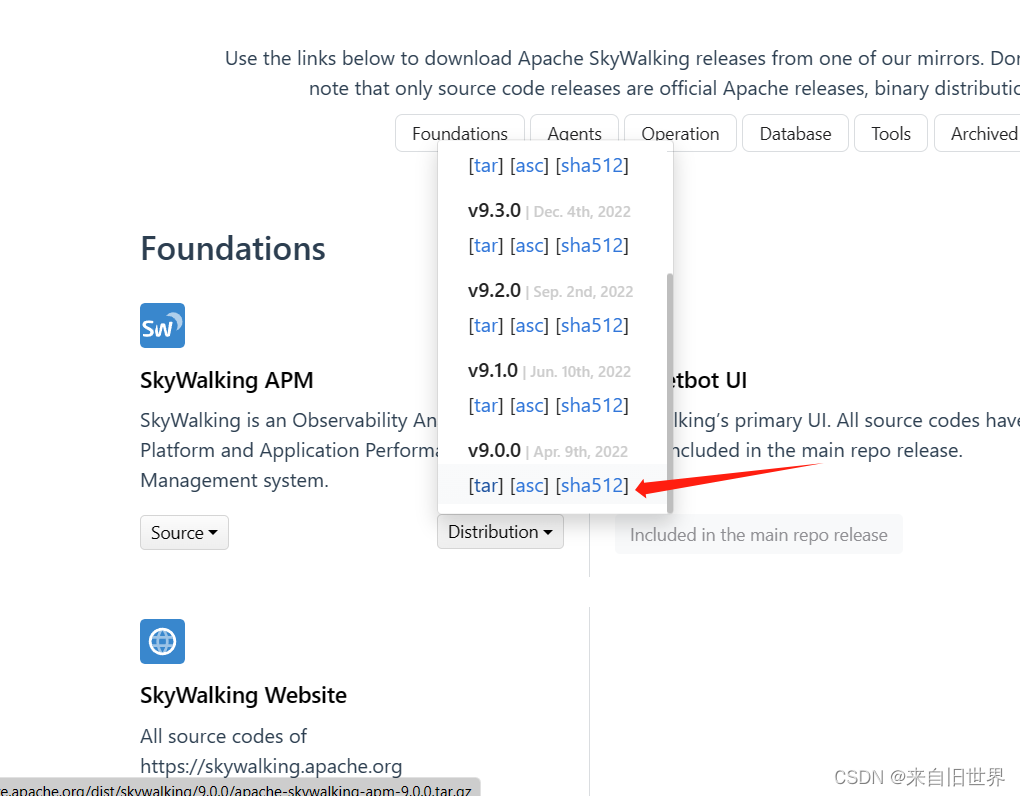Click the SkyWalking APM logo icon
Image resolution: width=1020 pixels, height=796 pixels.
pos(163,325)
